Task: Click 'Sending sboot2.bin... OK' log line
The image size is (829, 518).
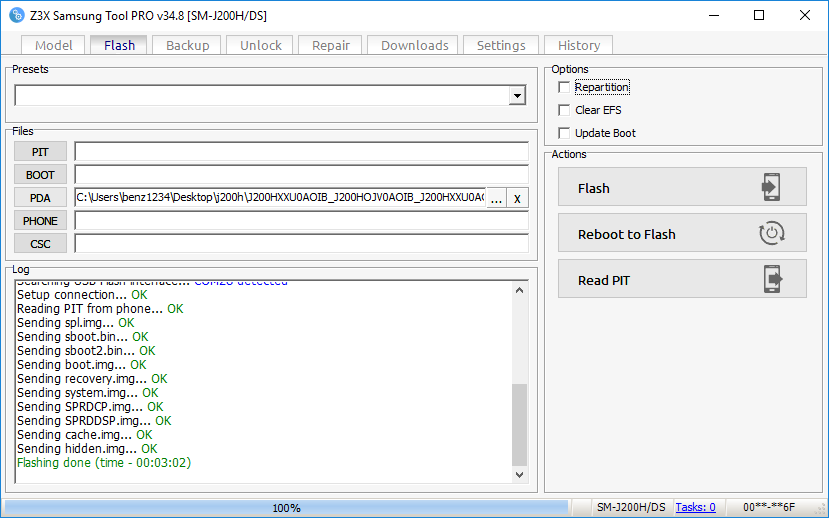Action: [x=86, y=350]
